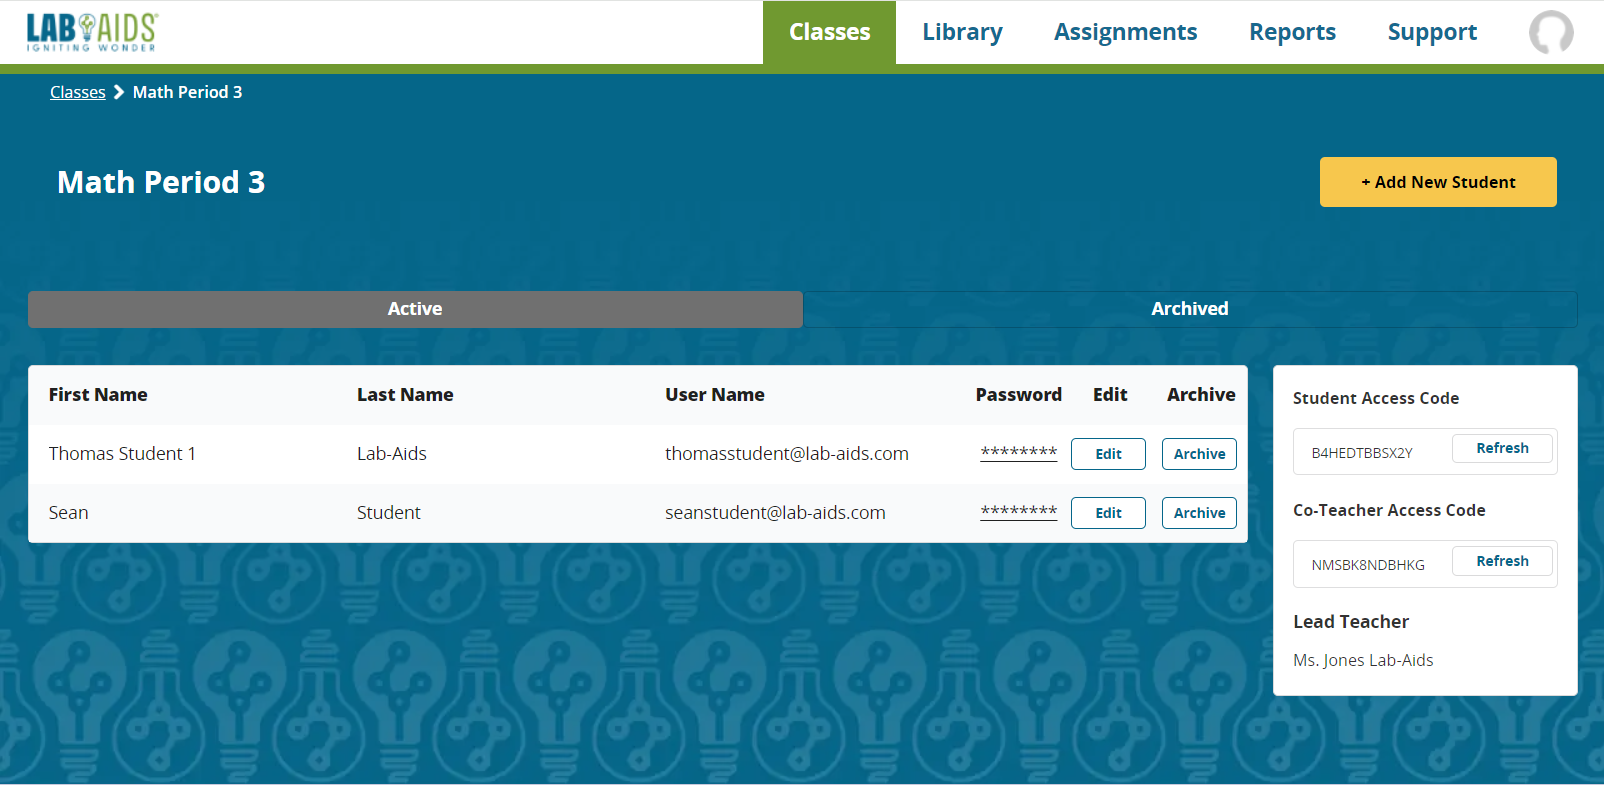Click the Classes breadcrumb link
This screenshot has height=785, width=1604.
coord(77,92)
